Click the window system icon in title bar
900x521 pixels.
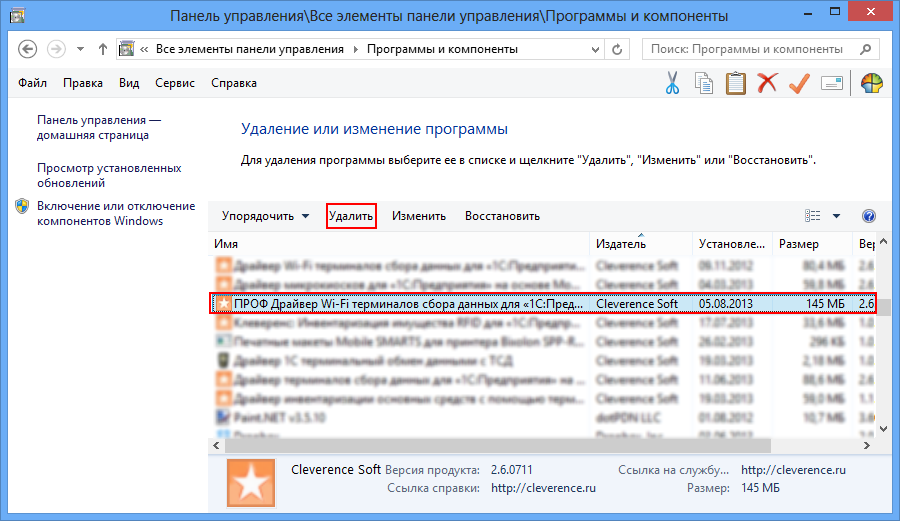click(x=17, y=15)
